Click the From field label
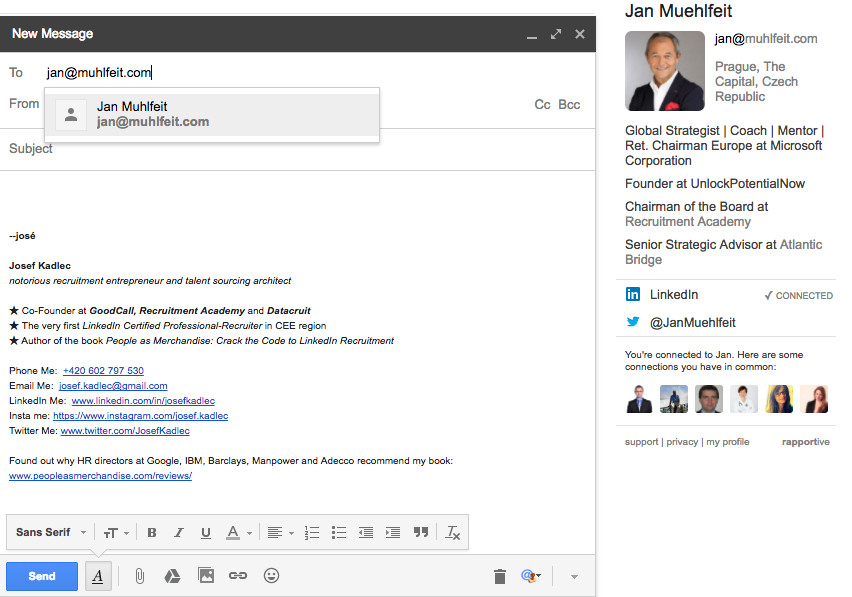 pos(24,104)
